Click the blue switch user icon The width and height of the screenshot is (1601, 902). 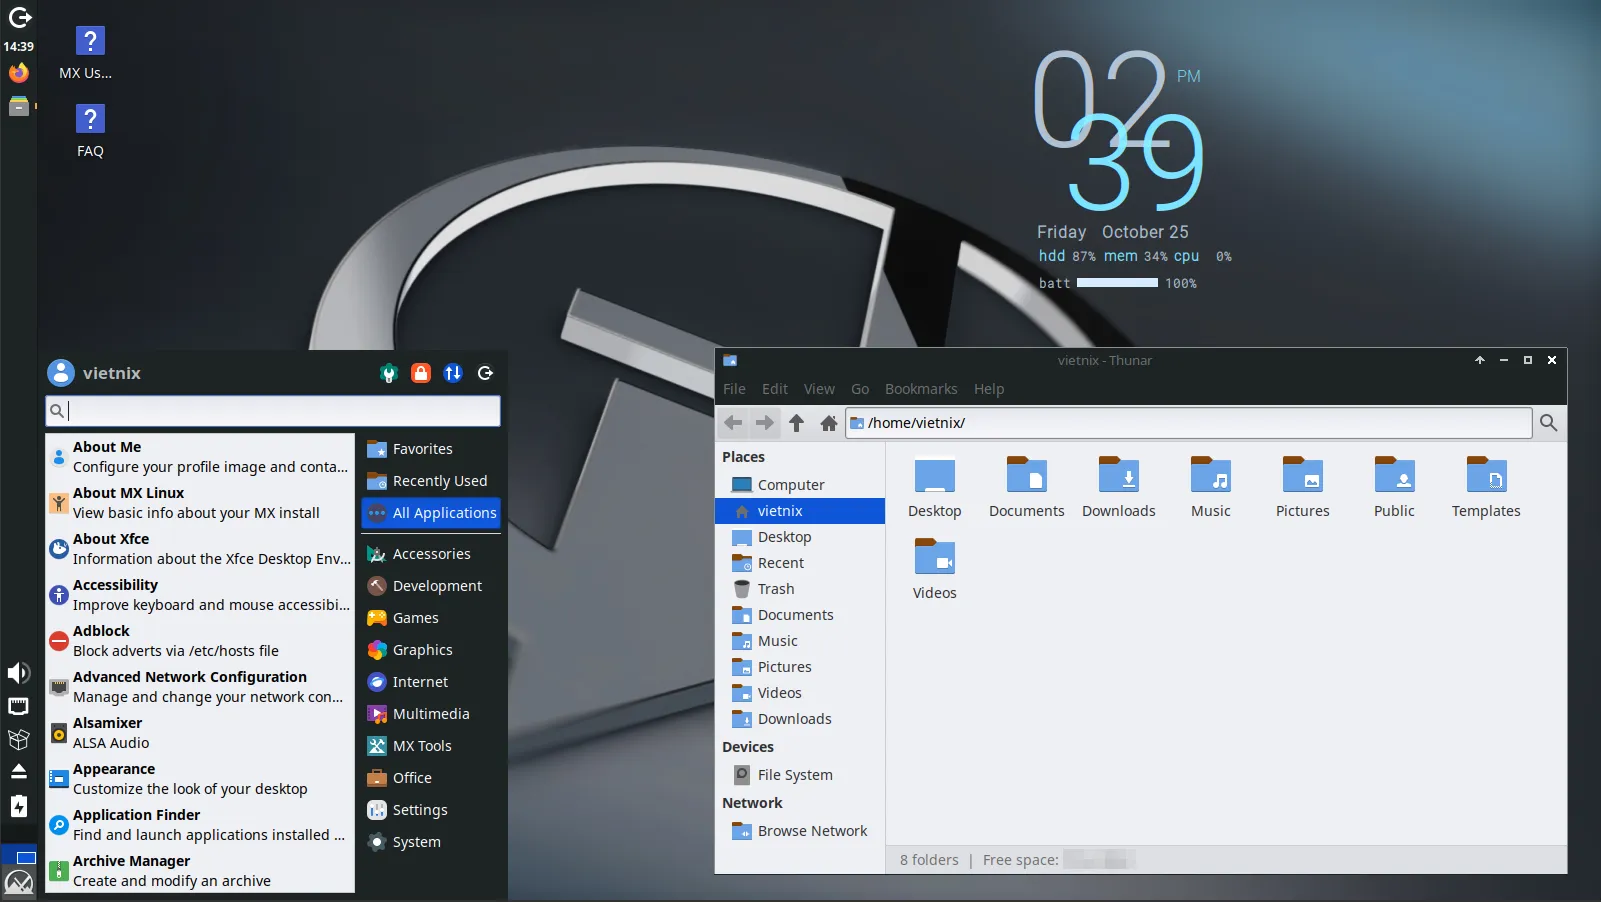(453, 373)
